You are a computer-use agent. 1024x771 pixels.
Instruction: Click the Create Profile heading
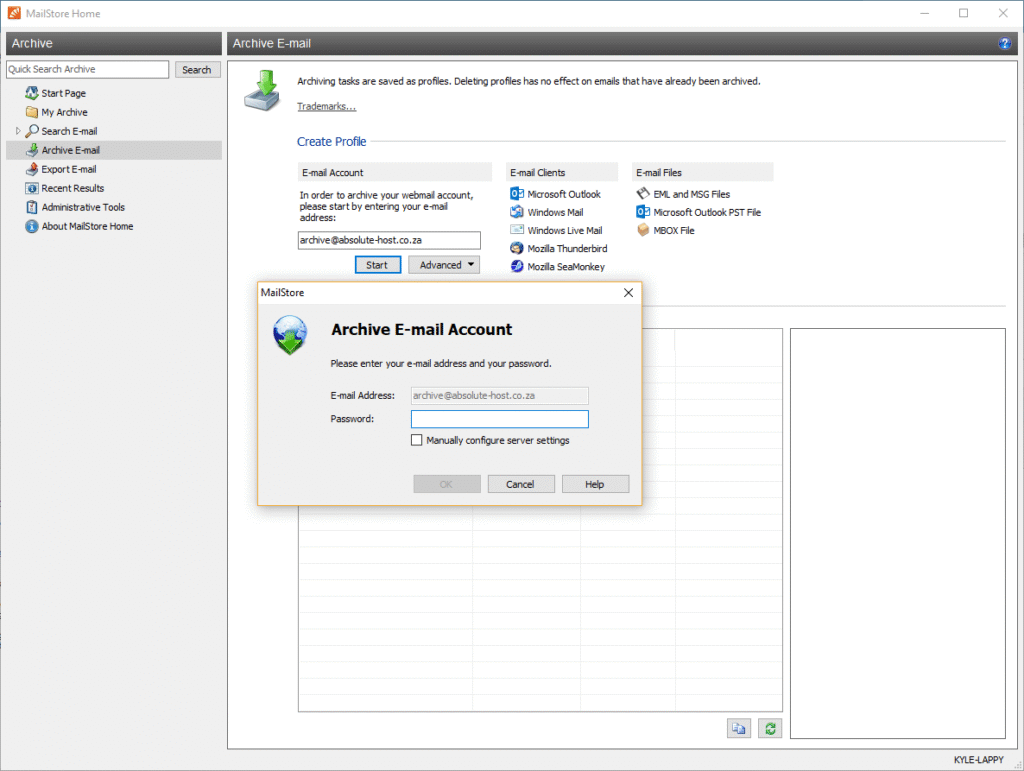click(x=331, y=141)
